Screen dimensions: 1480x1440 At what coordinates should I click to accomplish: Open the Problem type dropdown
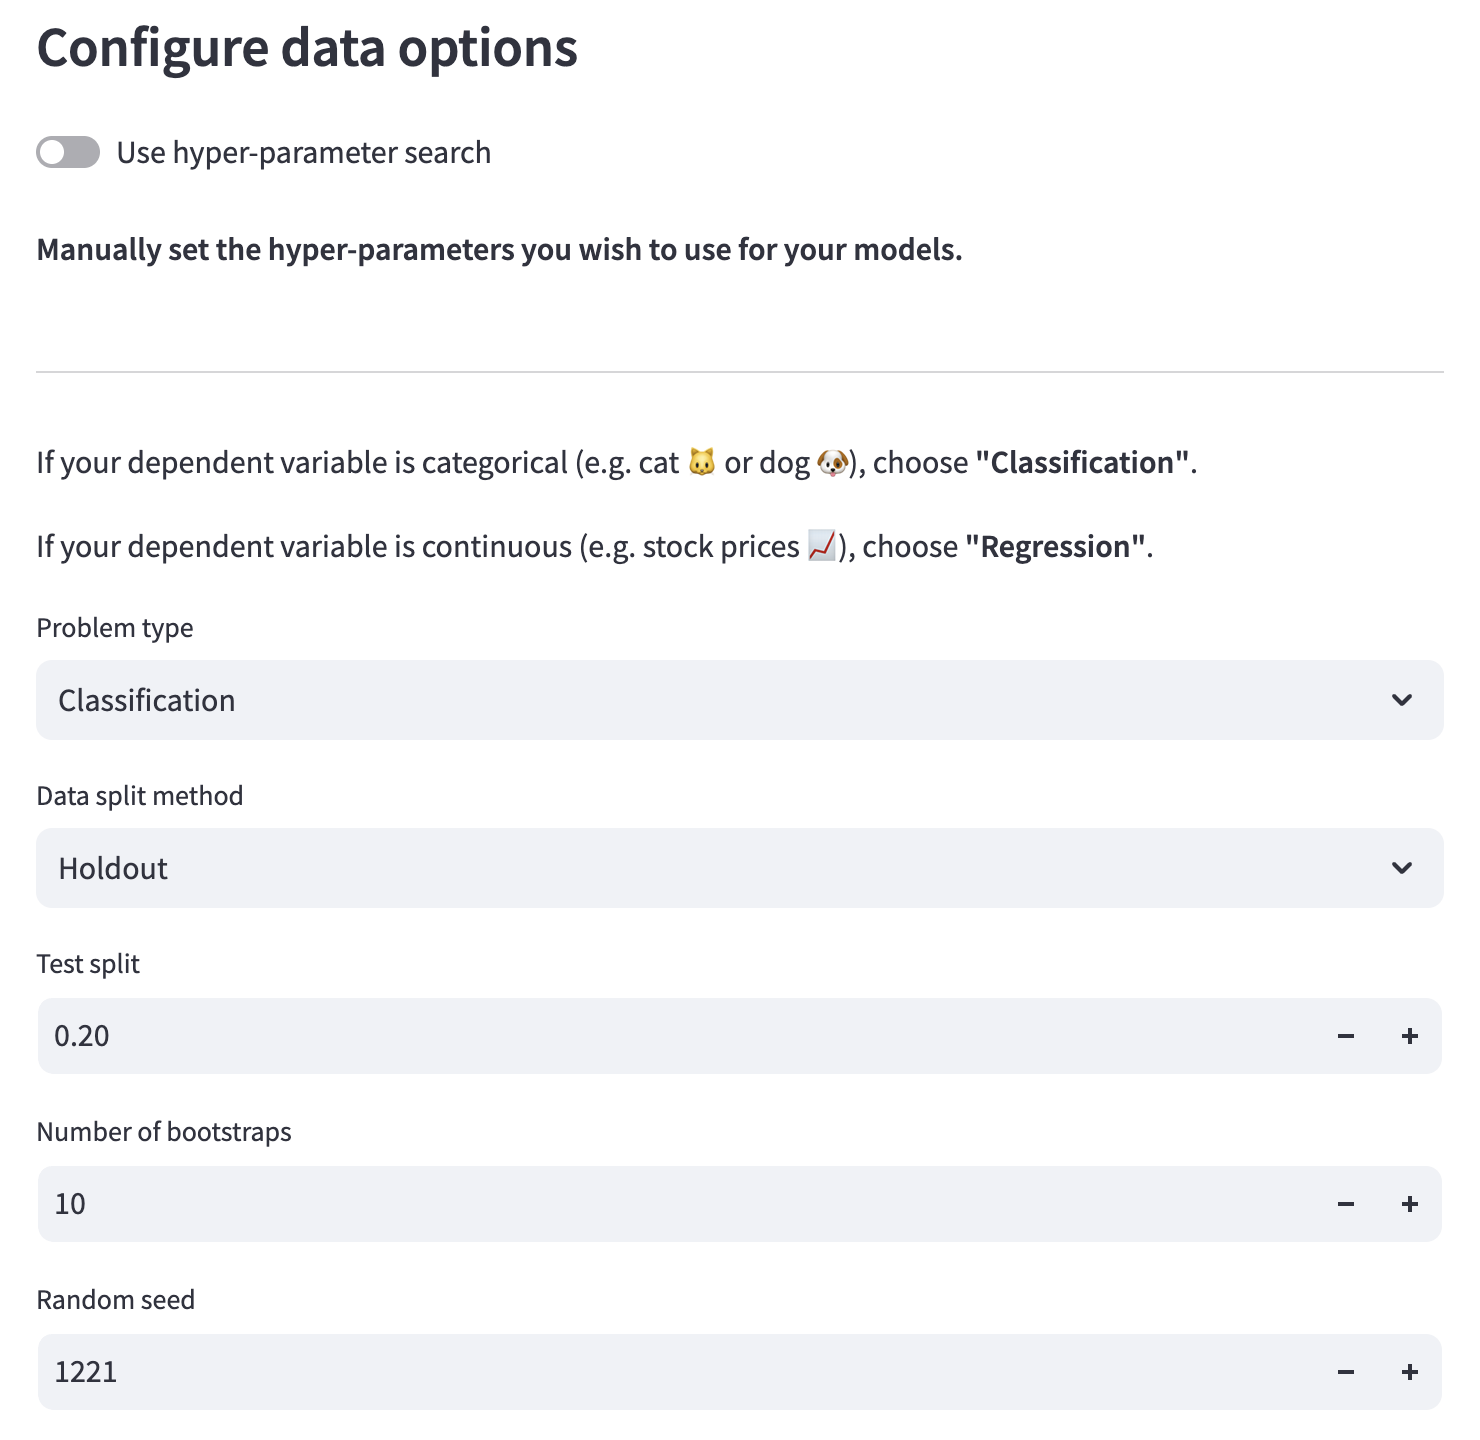(700, 700)
